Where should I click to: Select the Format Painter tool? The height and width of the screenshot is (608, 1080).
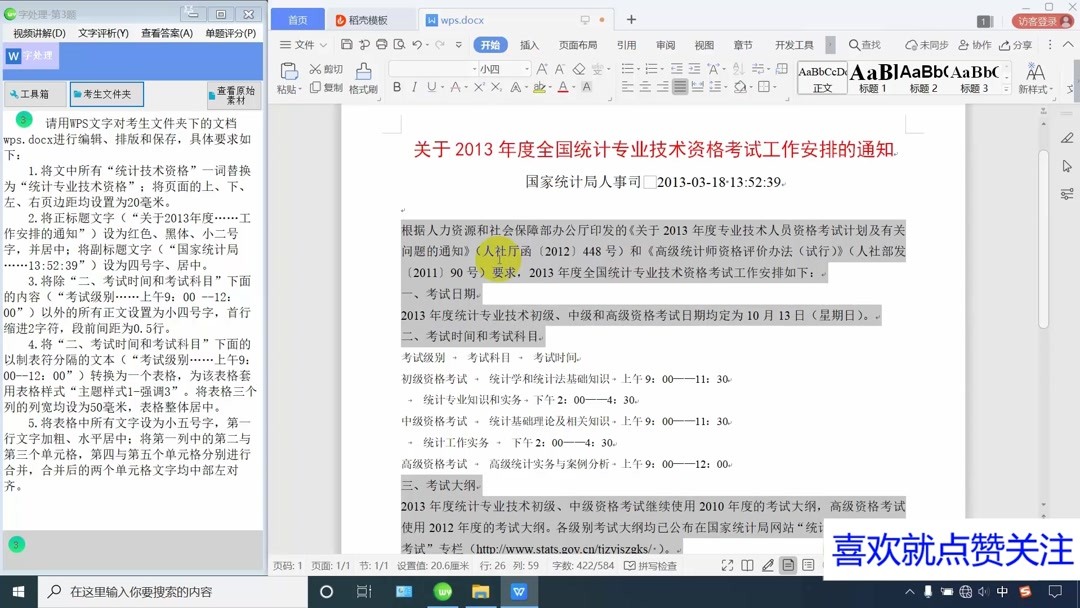point(363,78)
